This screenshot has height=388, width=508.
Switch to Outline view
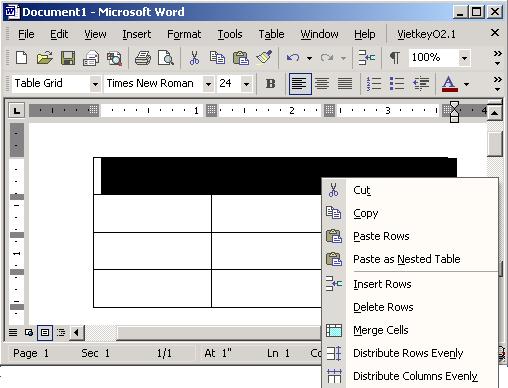pos(61,332)
